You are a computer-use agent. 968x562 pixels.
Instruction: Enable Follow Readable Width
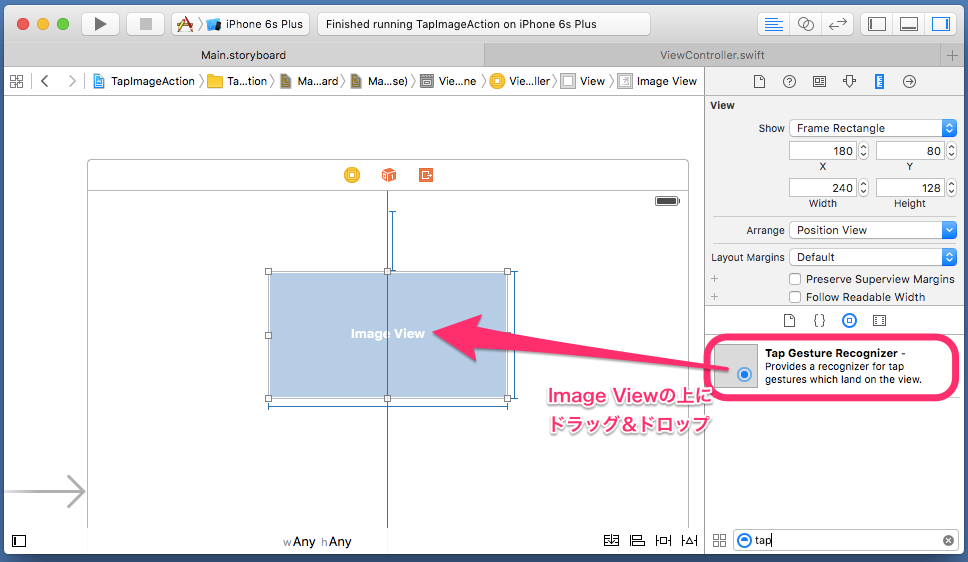(x=795, y=297)
